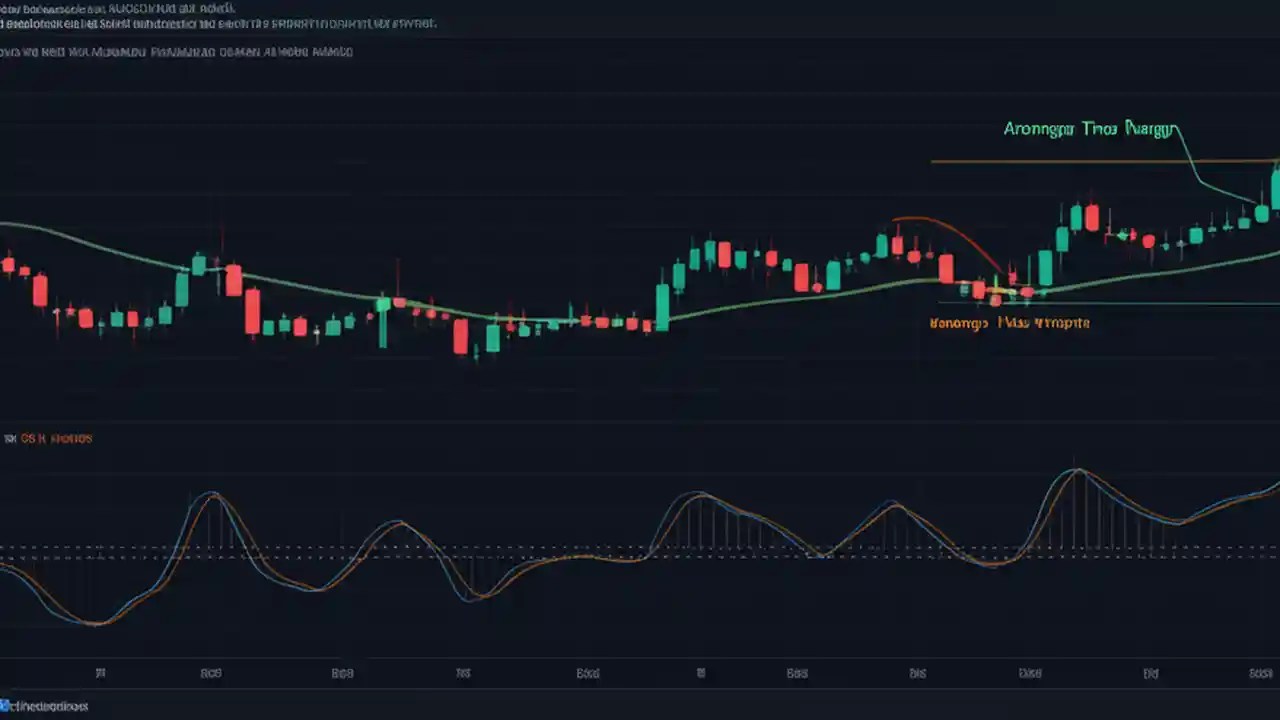Screen dimensions: 1280x720
Task: Click the dotted threshold level line in the oscillator panel
Action: [400, 548]
